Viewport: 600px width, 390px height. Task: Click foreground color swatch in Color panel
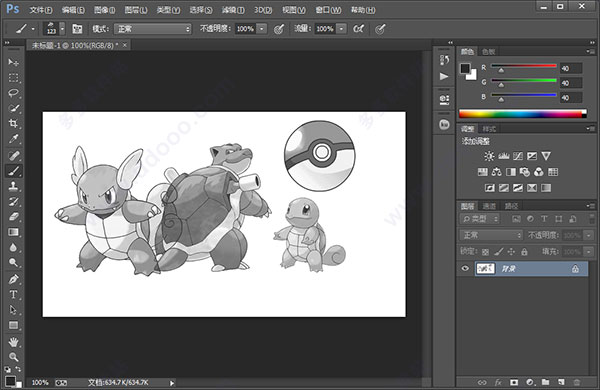coord(465,69)
